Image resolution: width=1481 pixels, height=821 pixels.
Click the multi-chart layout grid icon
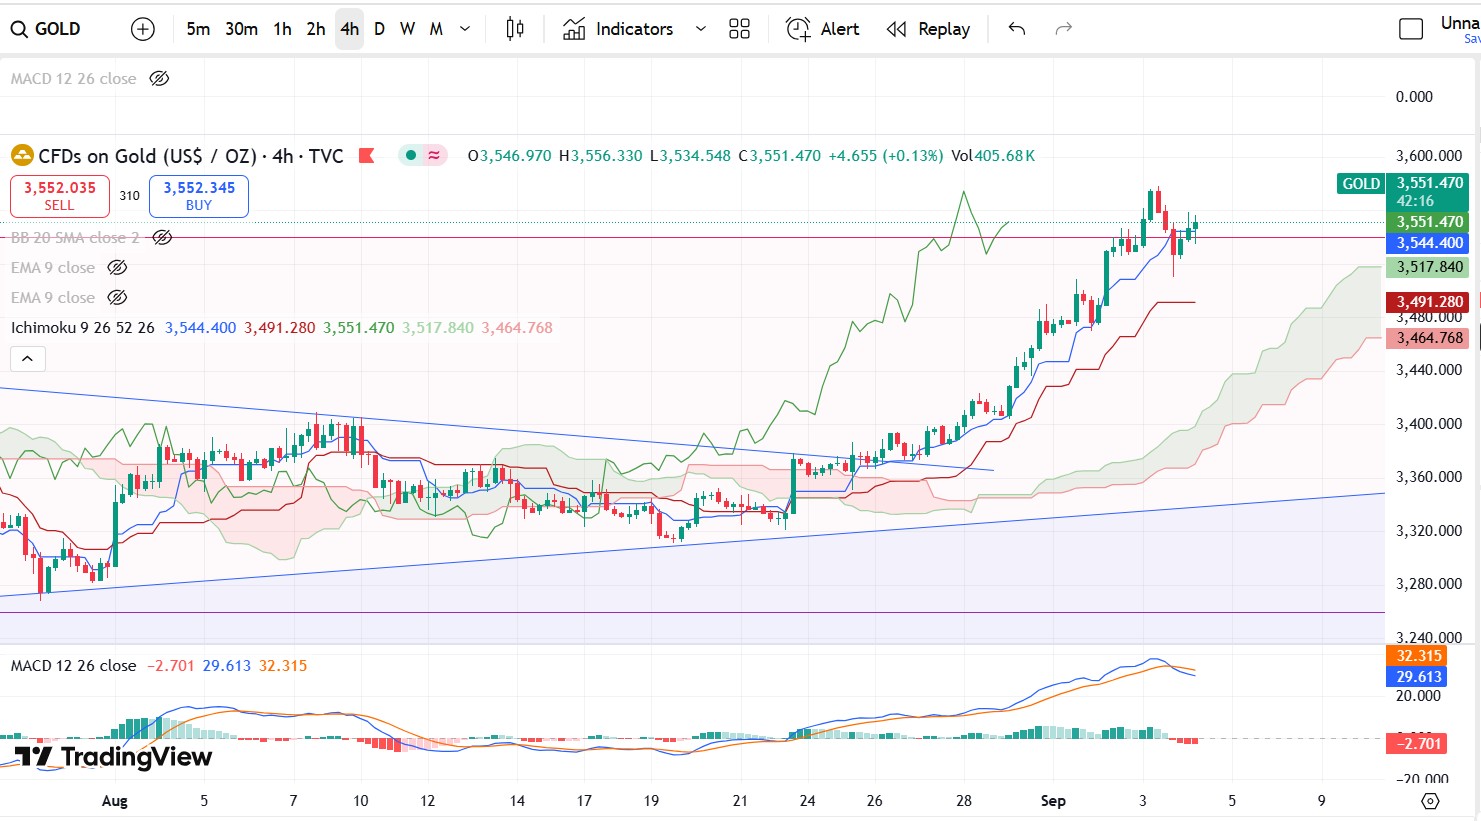pos(739,29)
